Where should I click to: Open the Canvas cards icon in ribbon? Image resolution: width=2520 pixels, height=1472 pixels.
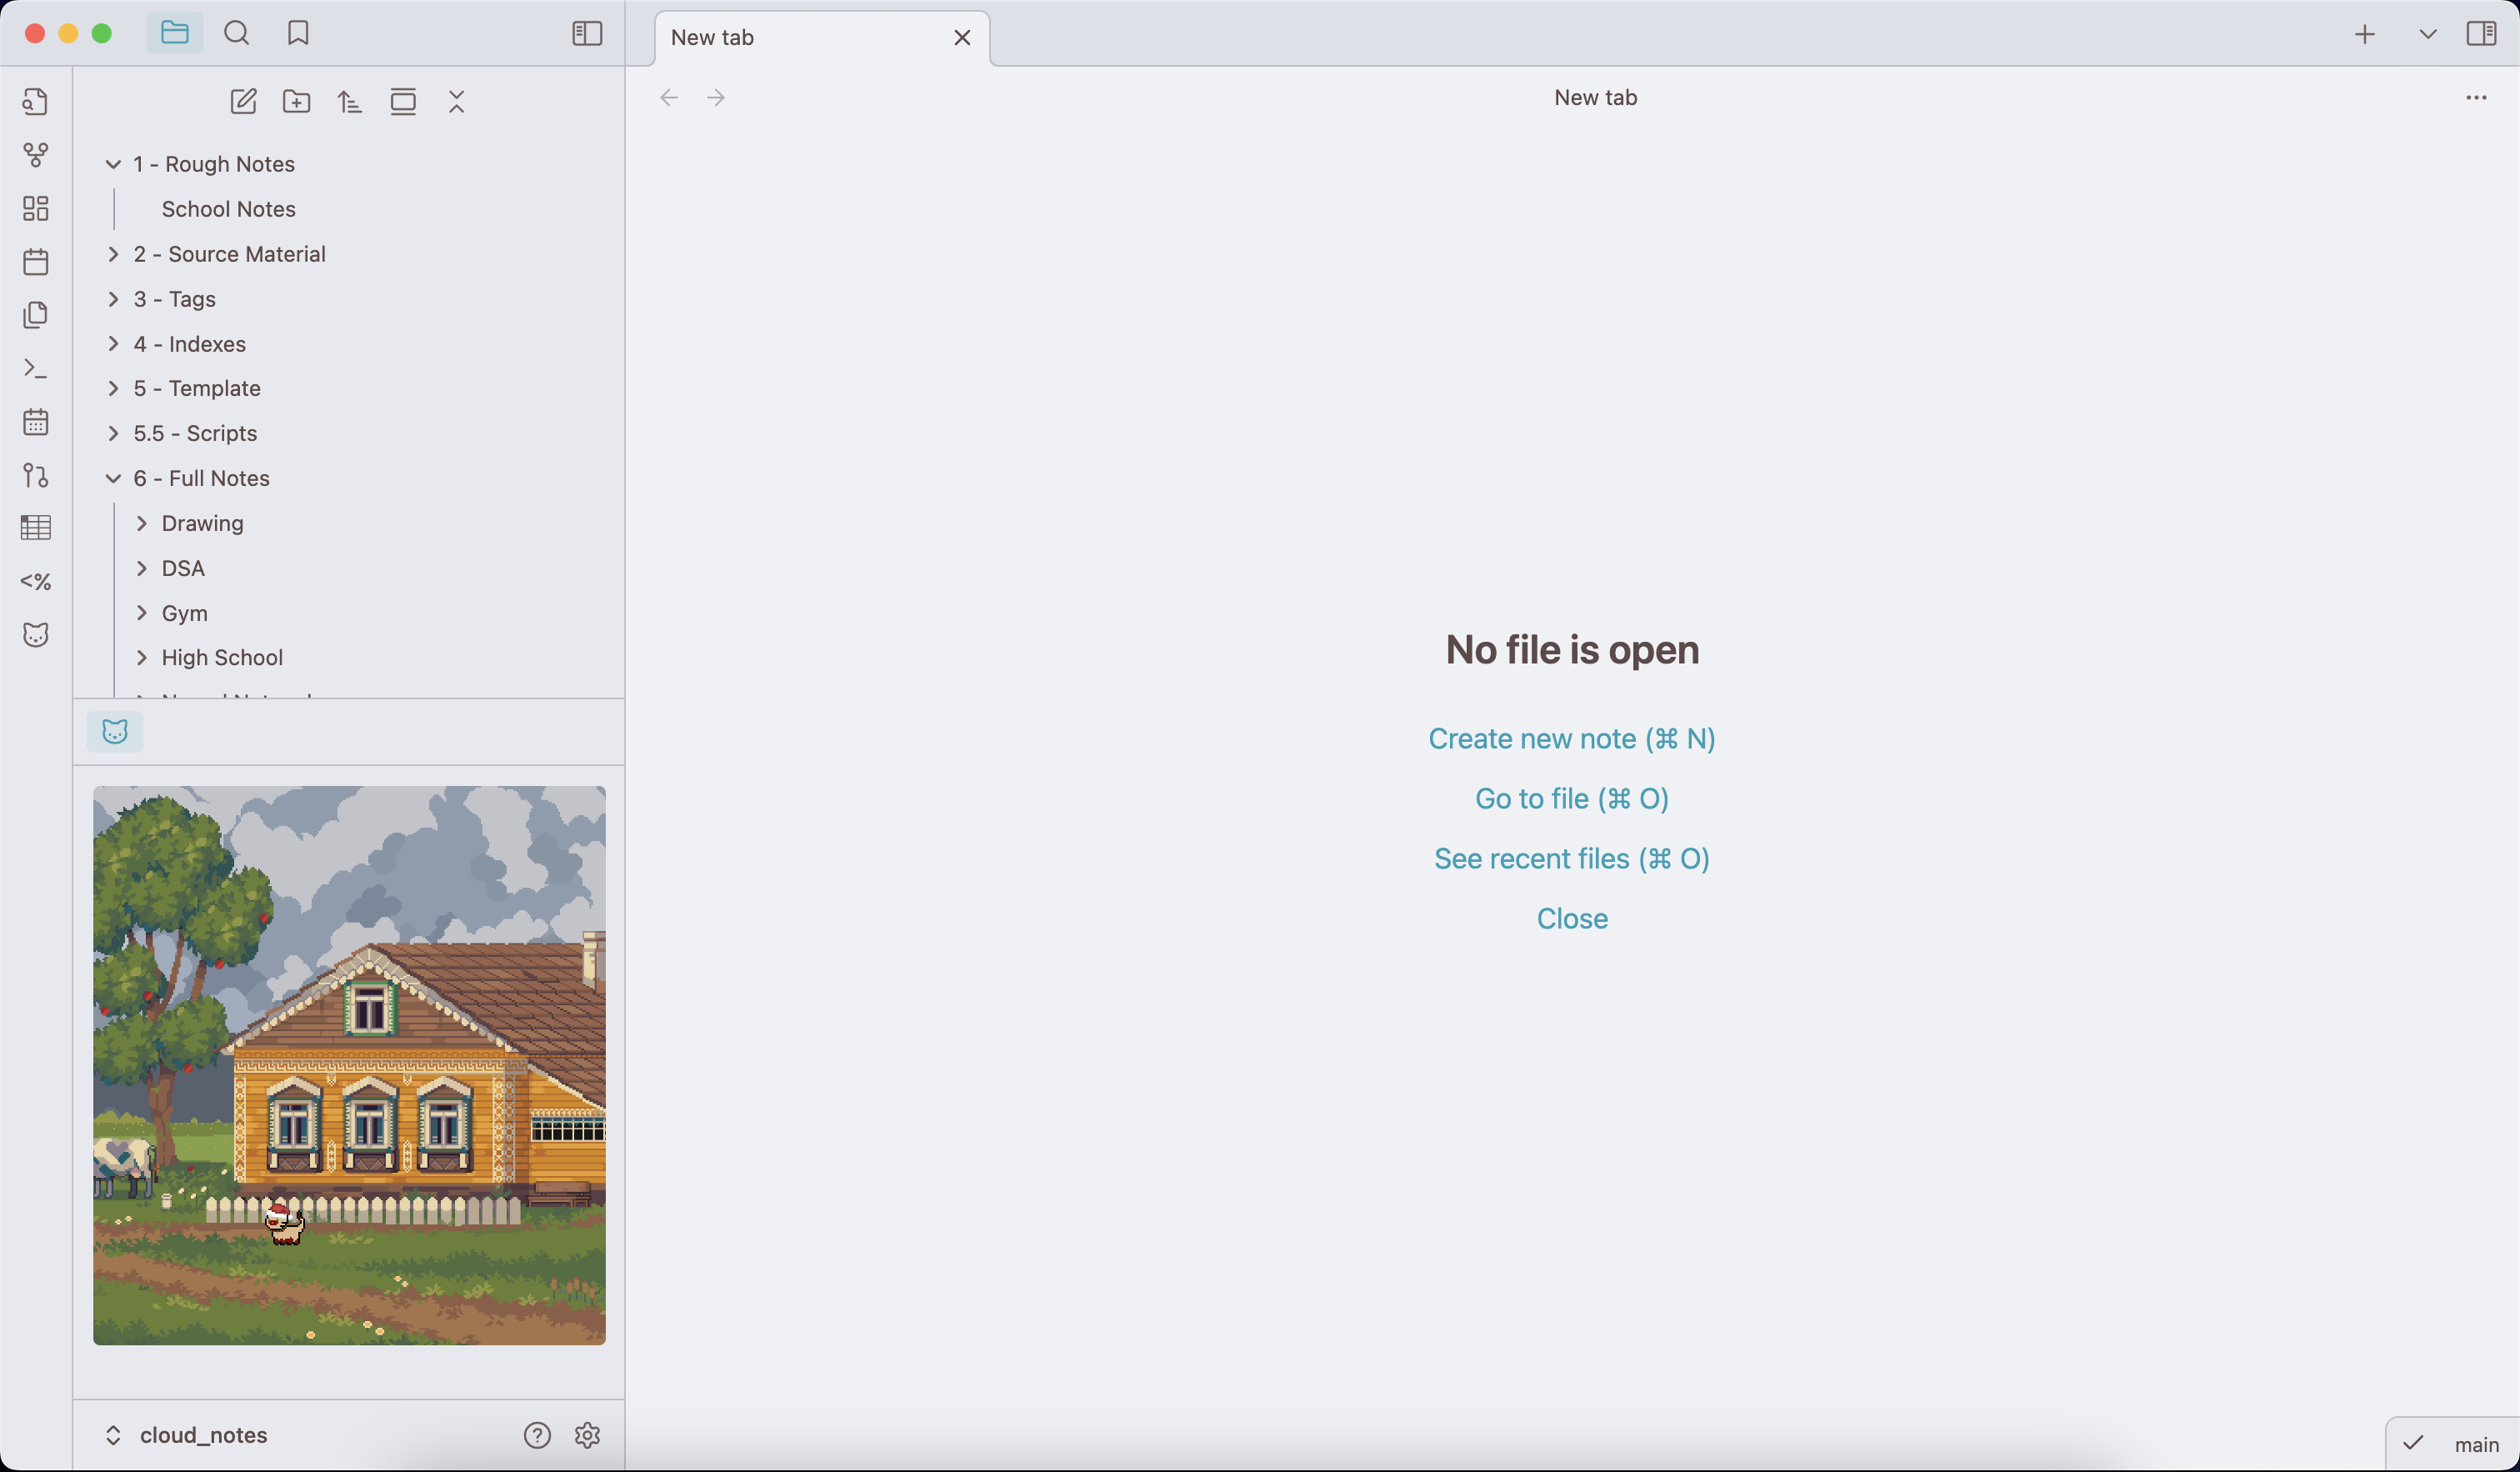(x=36, y=209)
